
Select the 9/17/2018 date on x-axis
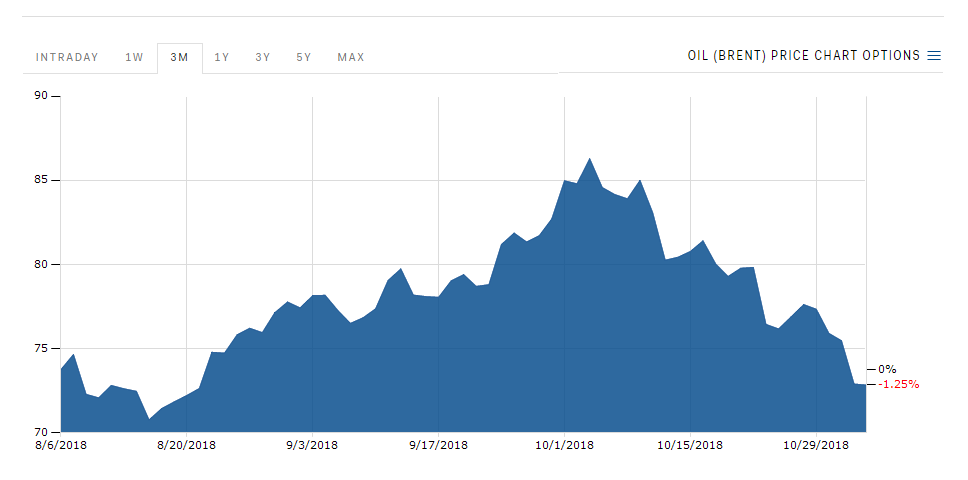pos(439,445)
